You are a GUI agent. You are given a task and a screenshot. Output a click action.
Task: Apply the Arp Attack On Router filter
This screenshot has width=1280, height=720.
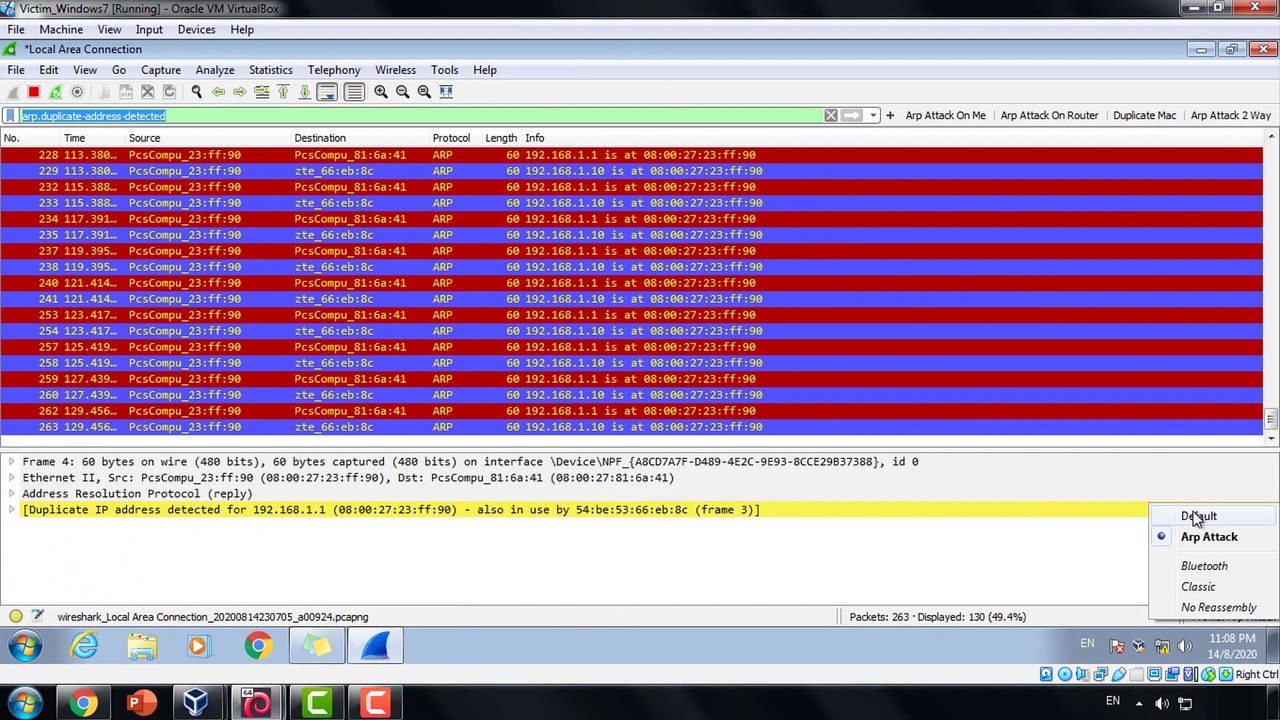[x=1049, y=116]
